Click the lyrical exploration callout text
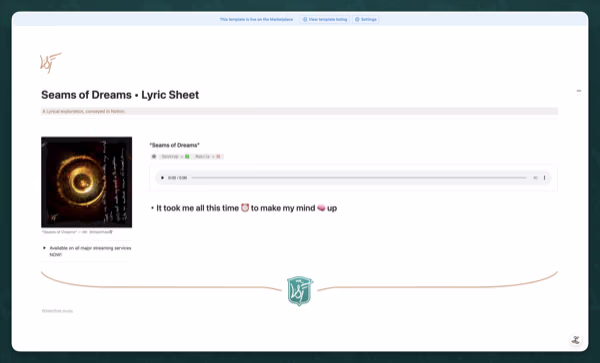 (x=83, y=111)
